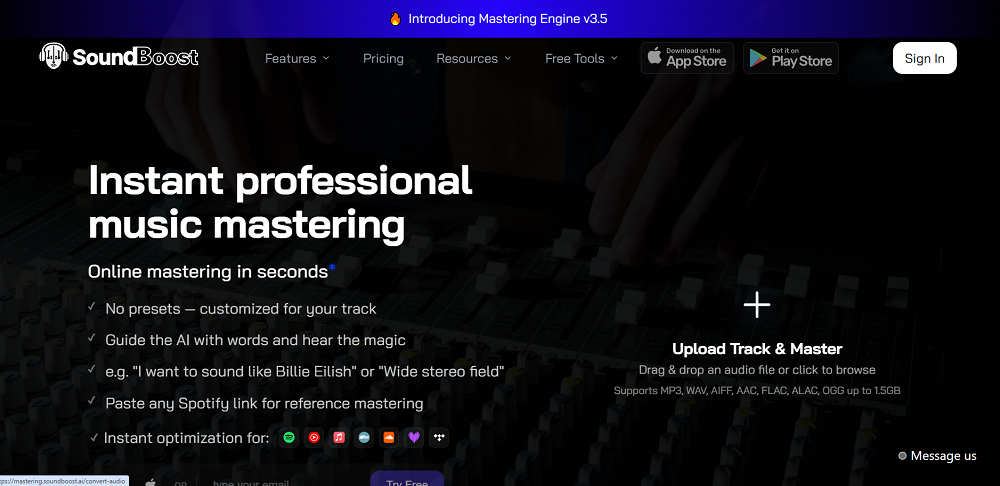Click the Sign In button
This screenshot has height=486, width=1000.
coord(925,58)
